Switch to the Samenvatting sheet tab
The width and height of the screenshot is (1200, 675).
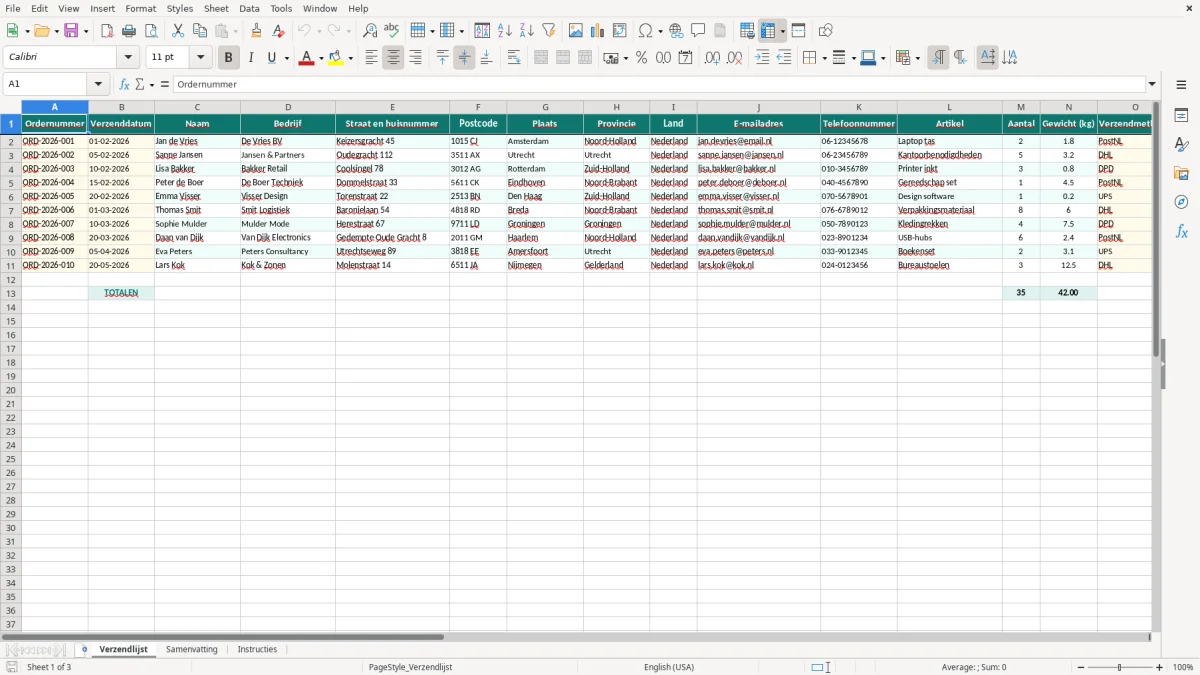[192, 650]
